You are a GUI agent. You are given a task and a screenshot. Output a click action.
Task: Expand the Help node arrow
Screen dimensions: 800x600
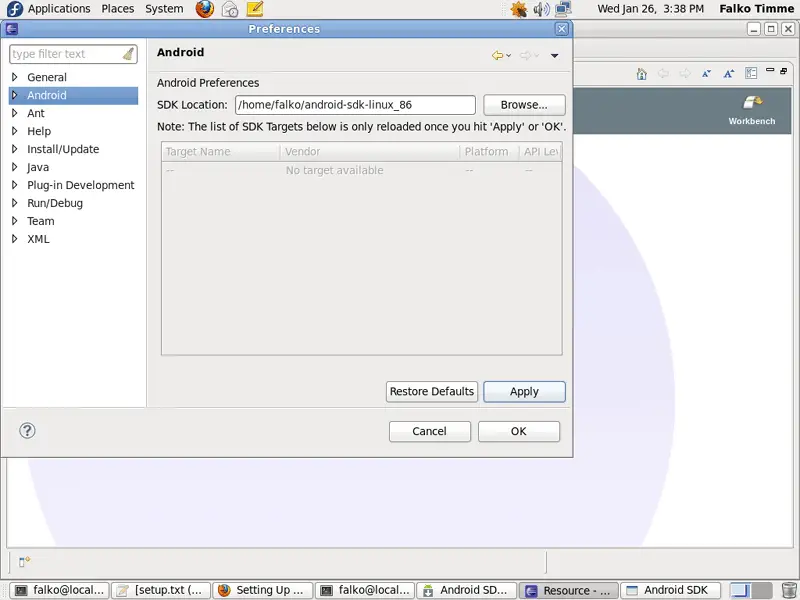[x=15, y=131]
